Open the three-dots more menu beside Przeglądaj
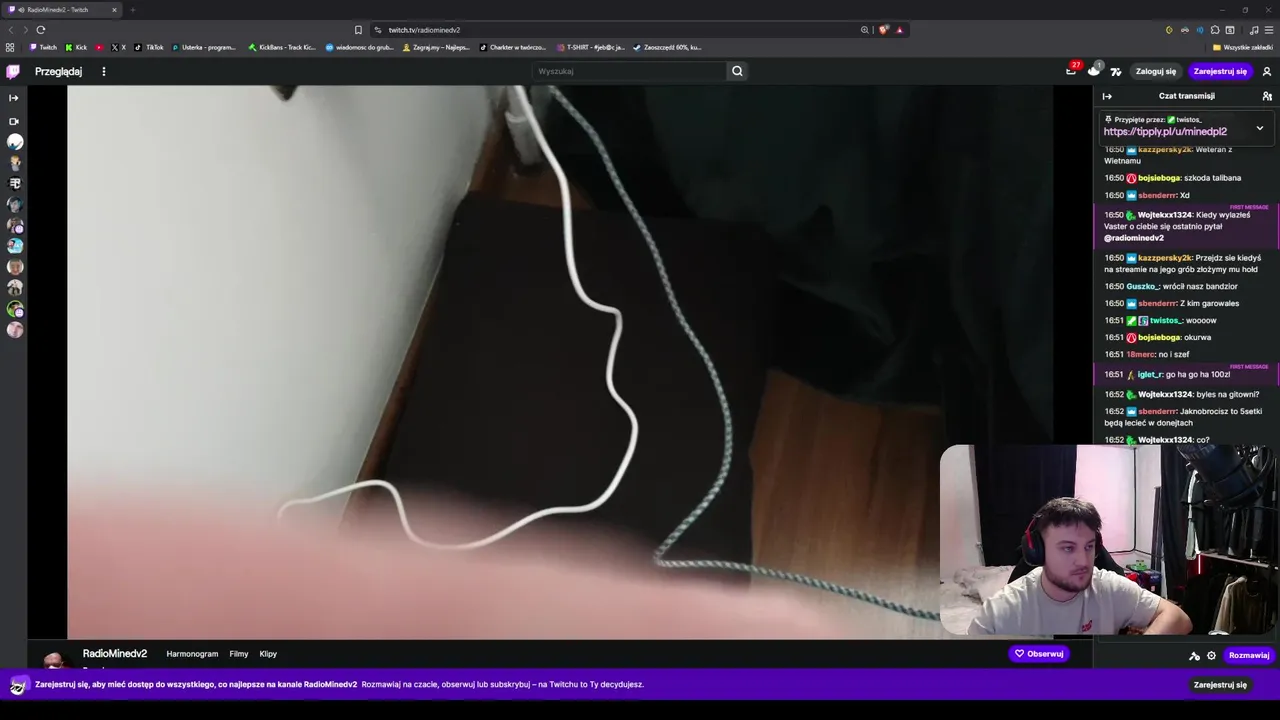The width and height of the screenshot is (1280, 720). coord(103,71)
